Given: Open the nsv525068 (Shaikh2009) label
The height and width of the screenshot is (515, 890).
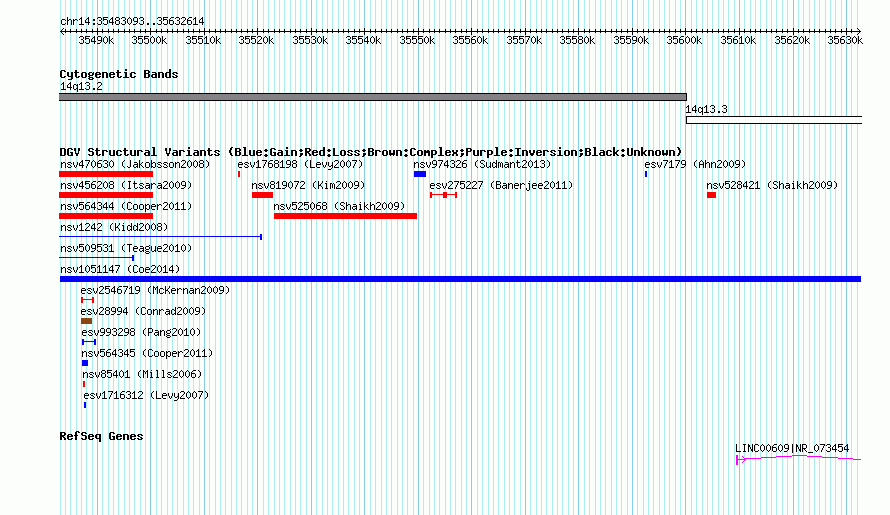Looking at the screenshot, I should (339, 206).
